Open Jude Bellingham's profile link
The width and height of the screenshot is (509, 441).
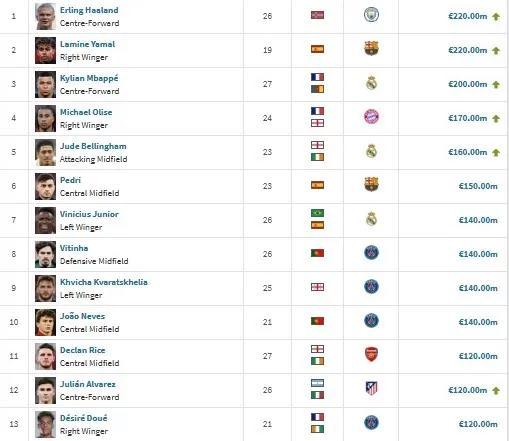93,146
